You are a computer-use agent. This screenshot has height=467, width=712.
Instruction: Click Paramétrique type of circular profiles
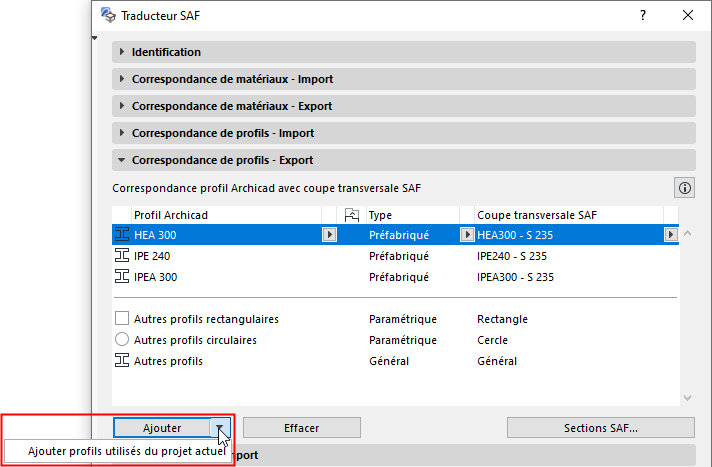pos(403,340)
